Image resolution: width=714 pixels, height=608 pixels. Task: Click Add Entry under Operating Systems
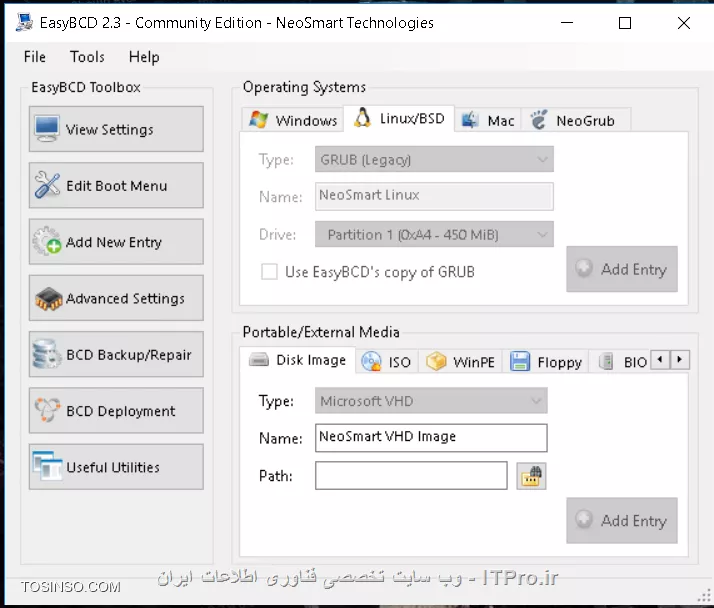(622, 269)
